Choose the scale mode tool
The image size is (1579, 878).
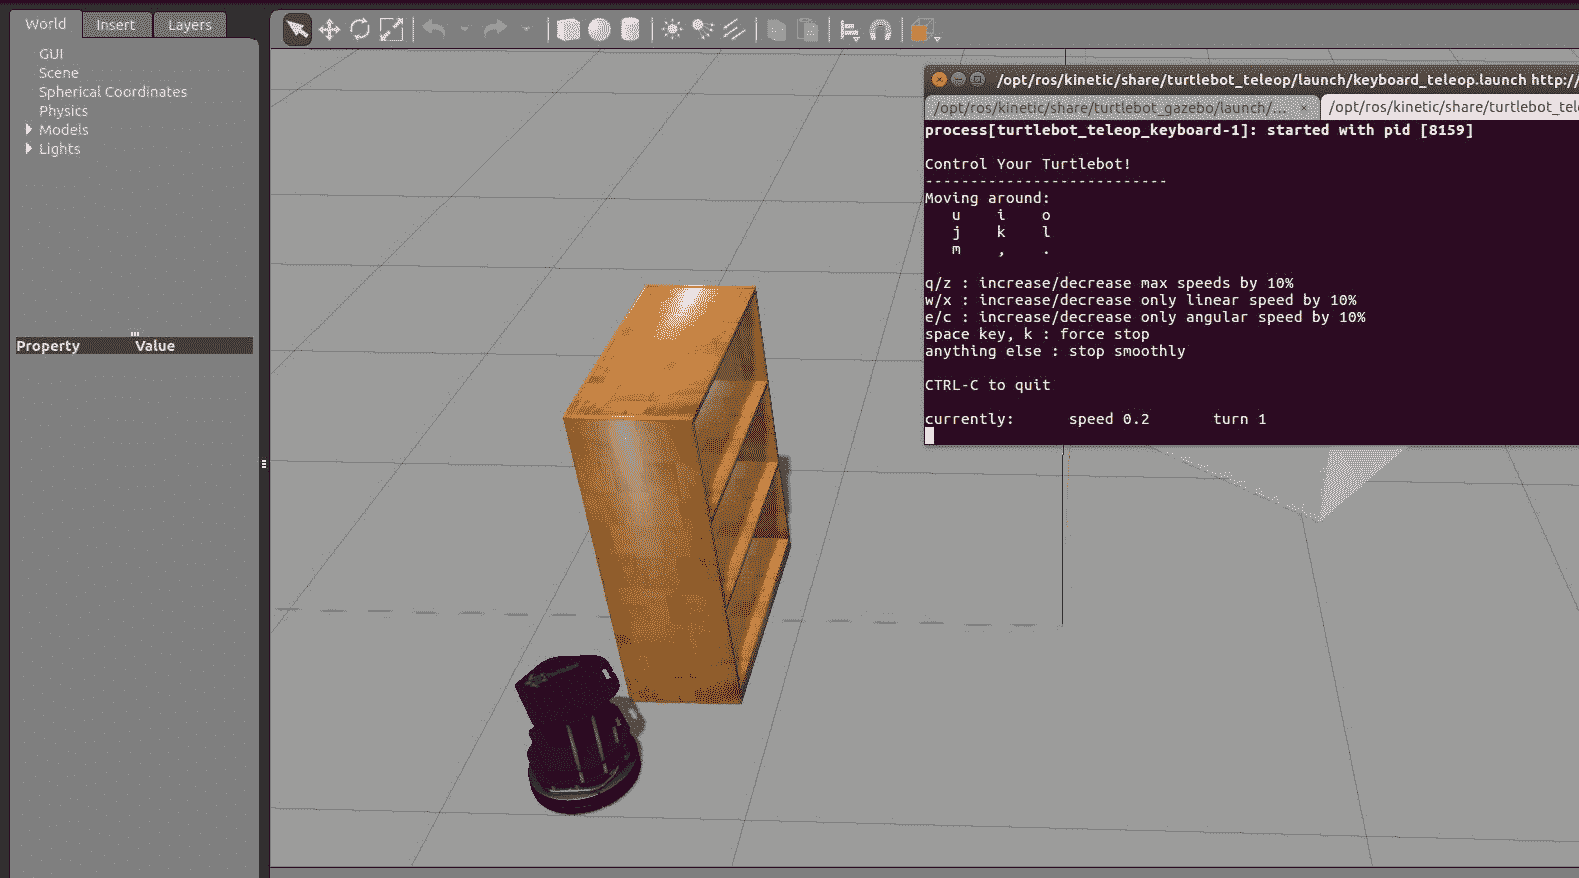pyautogui.click(x=391, y=30)
